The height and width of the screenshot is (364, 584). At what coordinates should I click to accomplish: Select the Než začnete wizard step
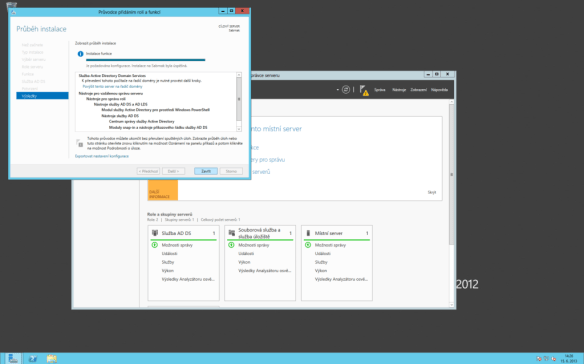[32, 45]
